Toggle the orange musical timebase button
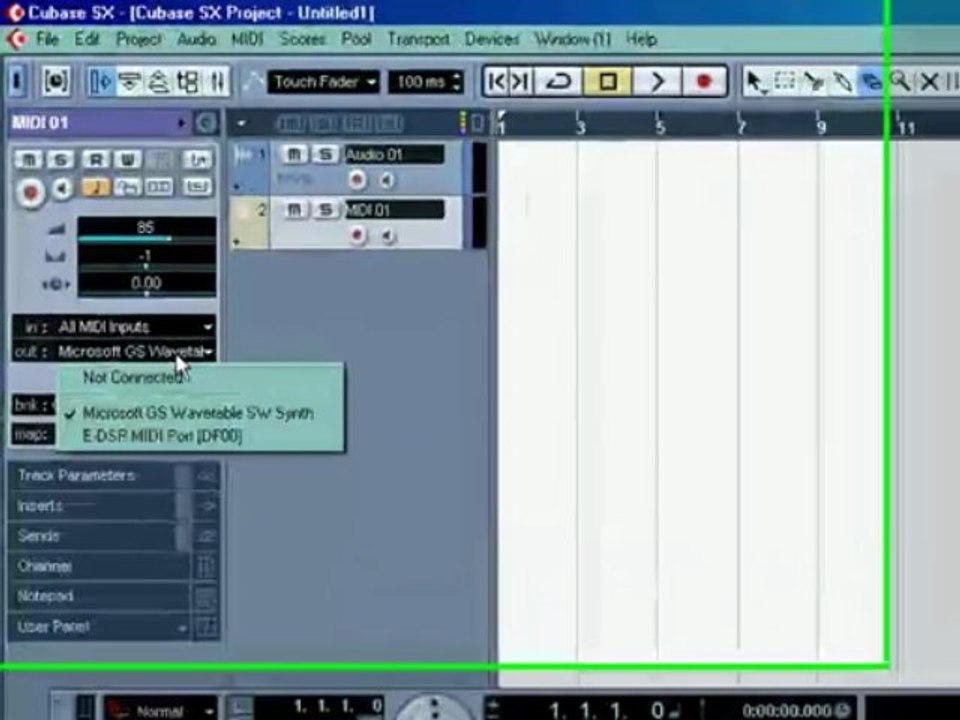The width and height of the screenshot is (960, 720). coord(95,187)
